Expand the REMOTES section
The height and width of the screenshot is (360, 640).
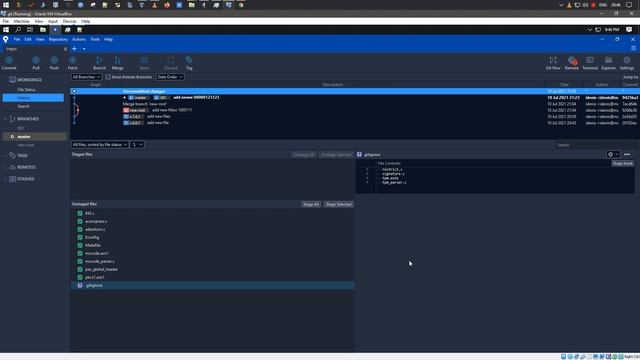coord(5,167)
